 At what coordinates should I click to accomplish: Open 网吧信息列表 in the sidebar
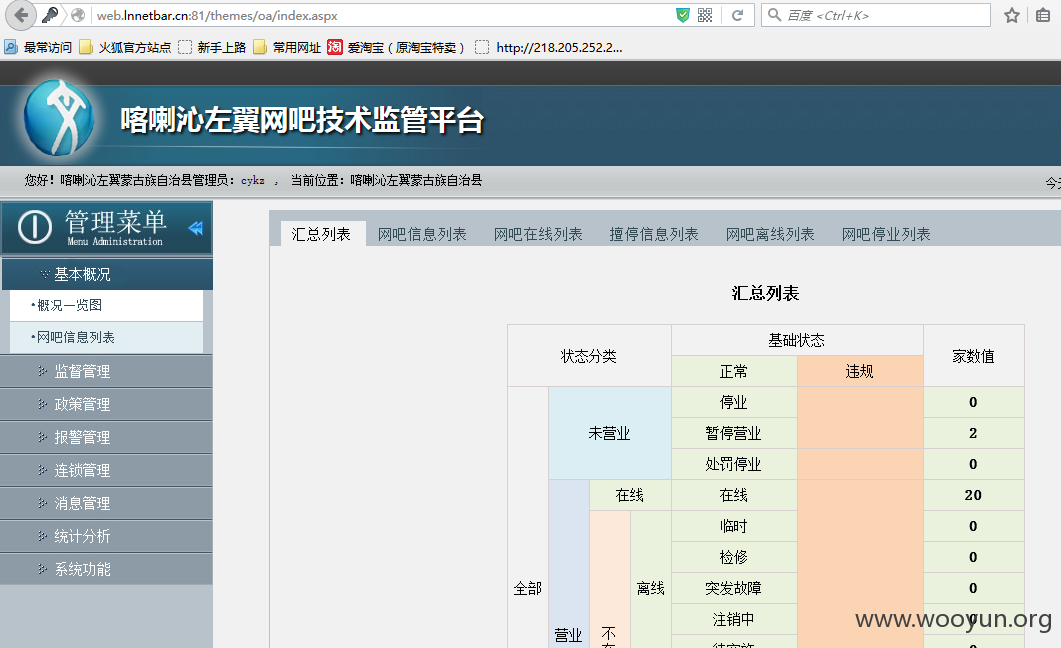click(x=106, y=337)
